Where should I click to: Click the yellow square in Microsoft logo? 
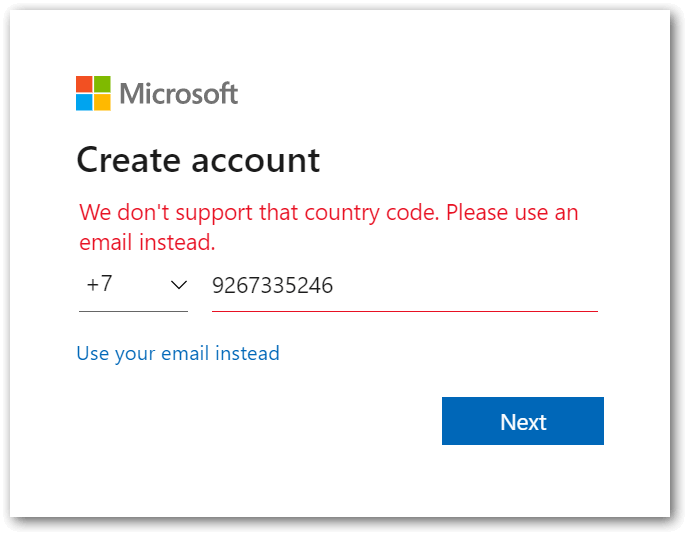[x=102, y=102]
